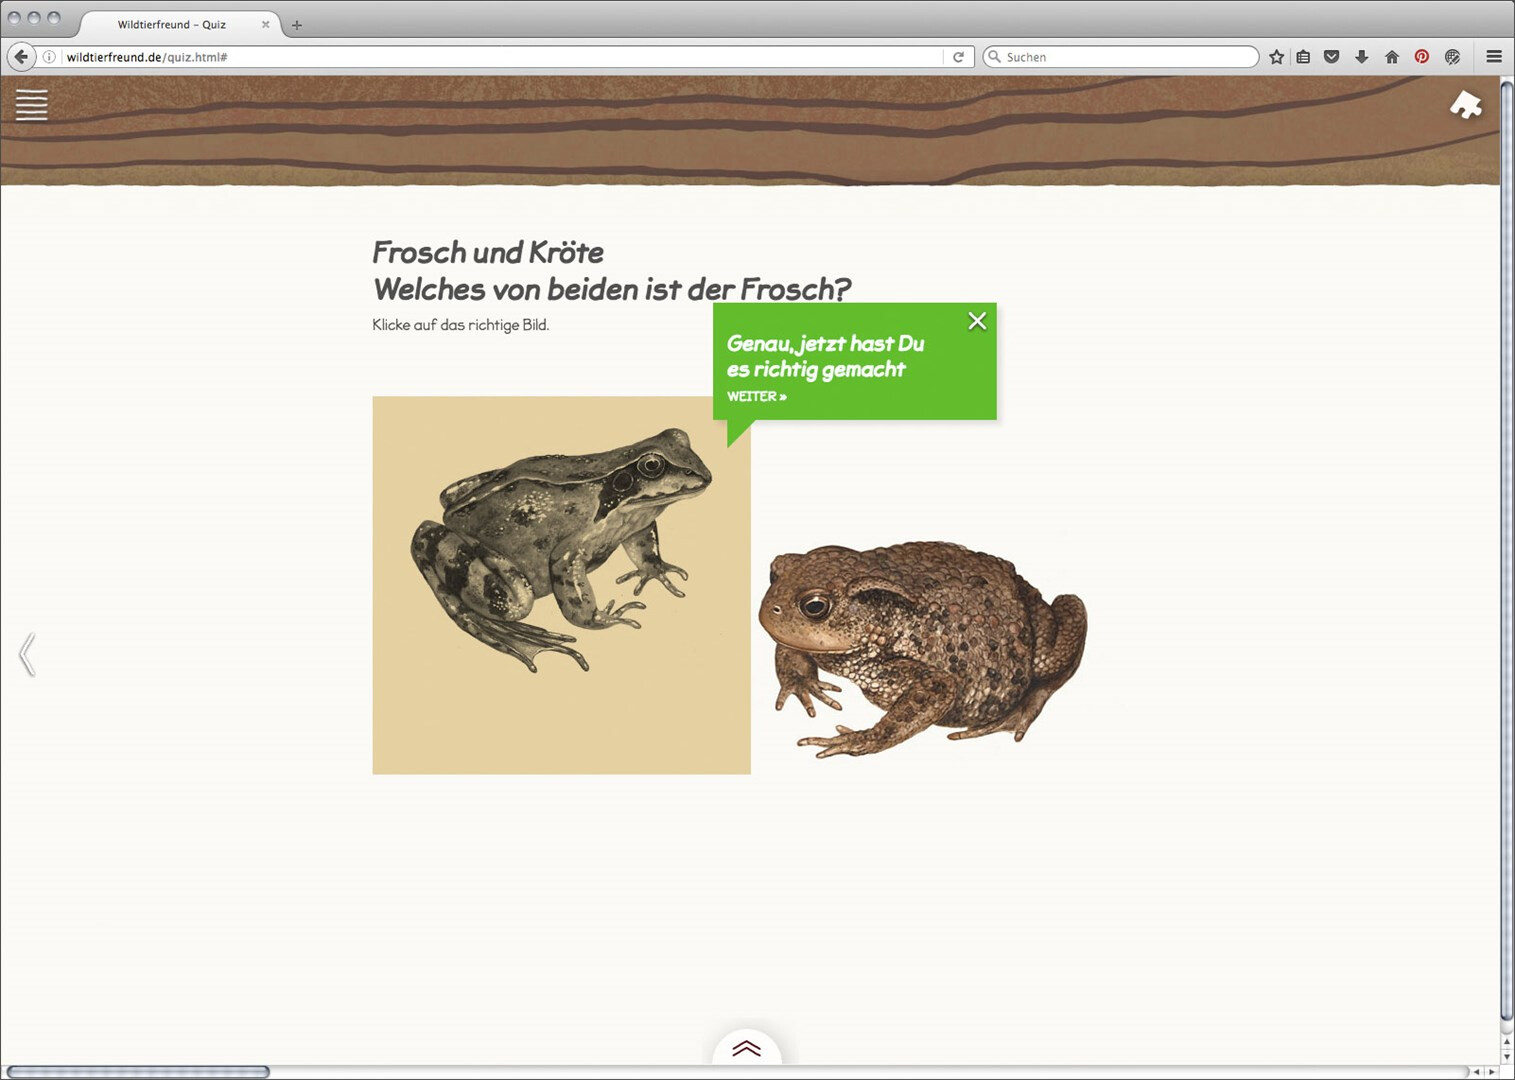This screenshot has height=1080, width=1515.
Task: Select the frog picture
Action: point(561,585)
